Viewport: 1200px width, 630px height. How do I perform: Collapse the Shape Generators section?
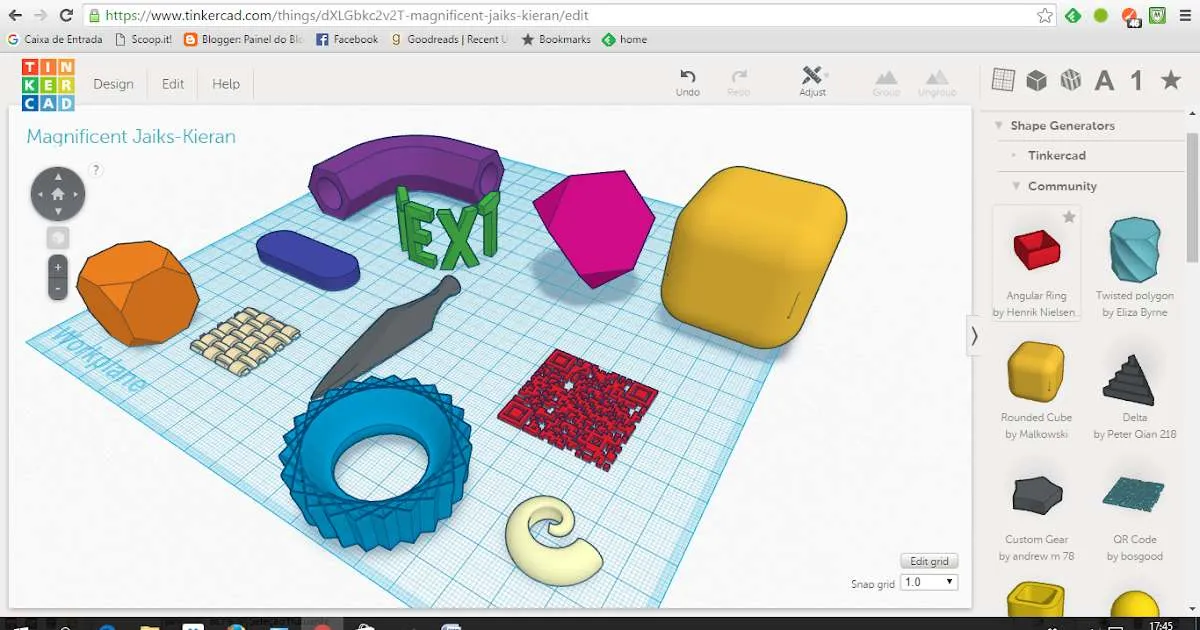tap(999, 125)
